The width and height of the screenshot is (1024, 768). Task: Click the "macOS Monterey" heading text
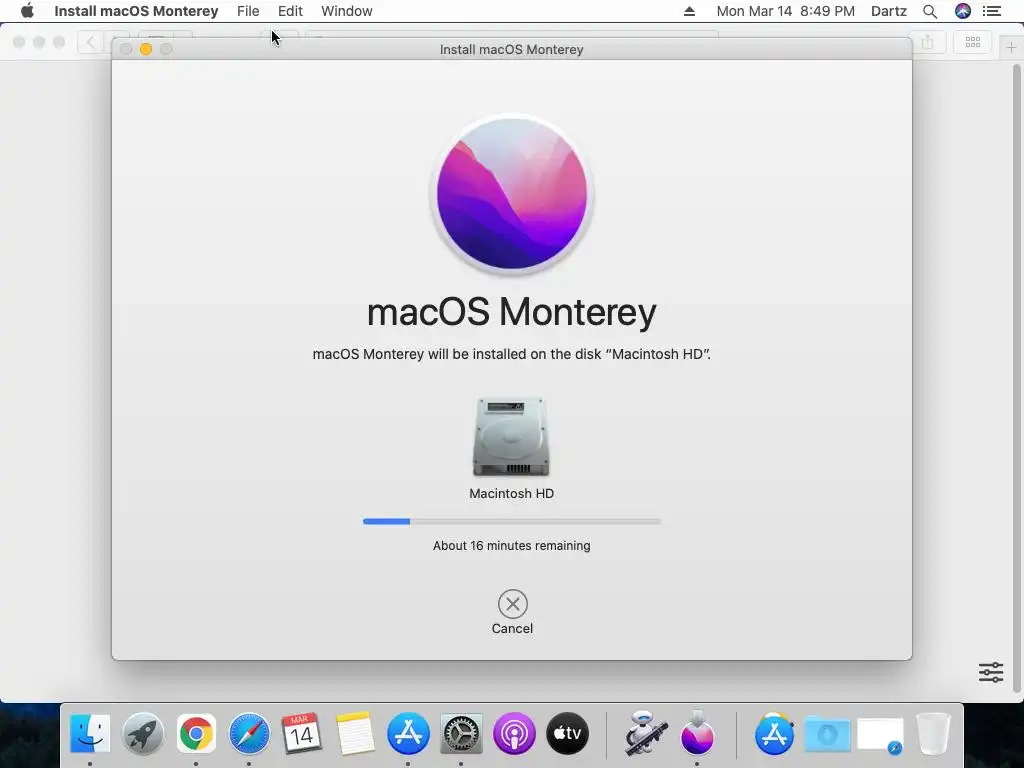[x=511, y=312]
